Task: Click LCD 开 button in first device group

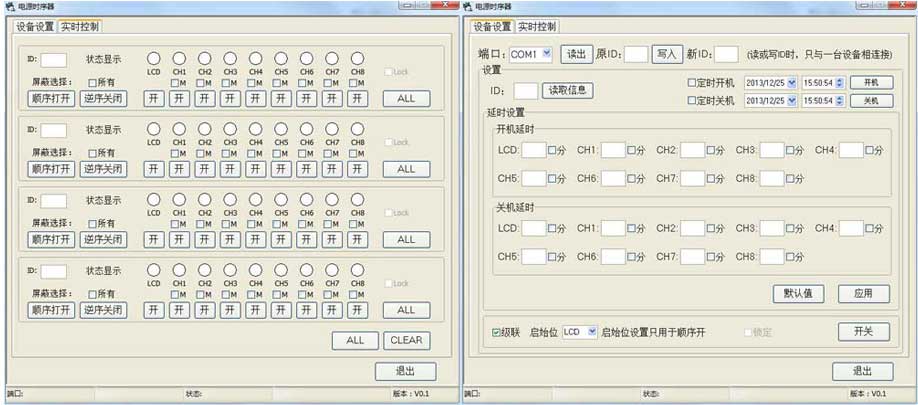Action: tap(154, 99)
